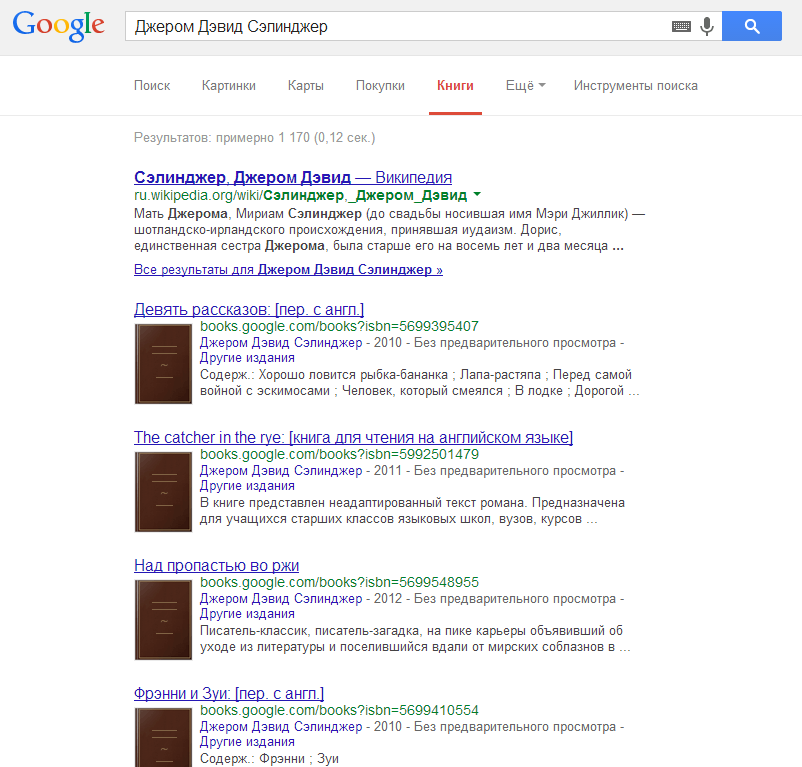The width and height of the screenshot is (802, 767).
Task: Open the on-screen keyboard icon
Action: pyautogui.click(x=681, y=26)
